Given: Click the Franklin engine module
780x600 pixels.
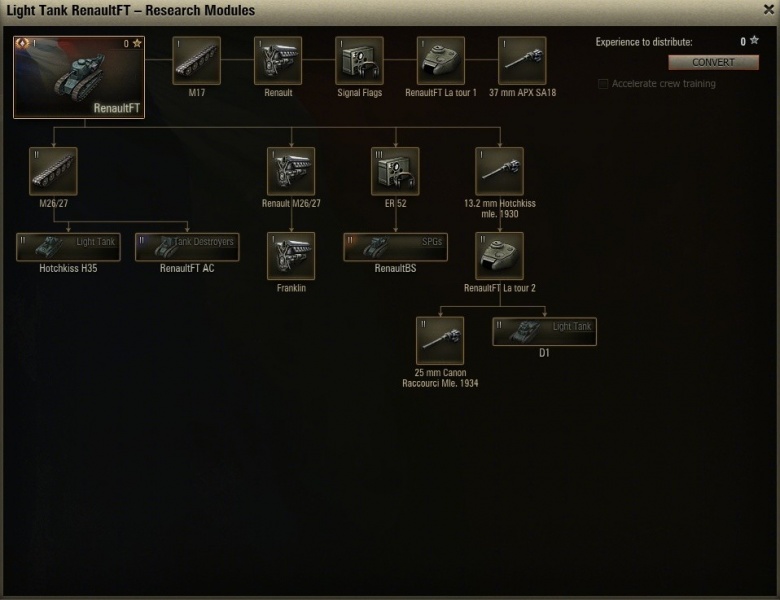Looking at the screenshot, I should click(x=291, y=256).
